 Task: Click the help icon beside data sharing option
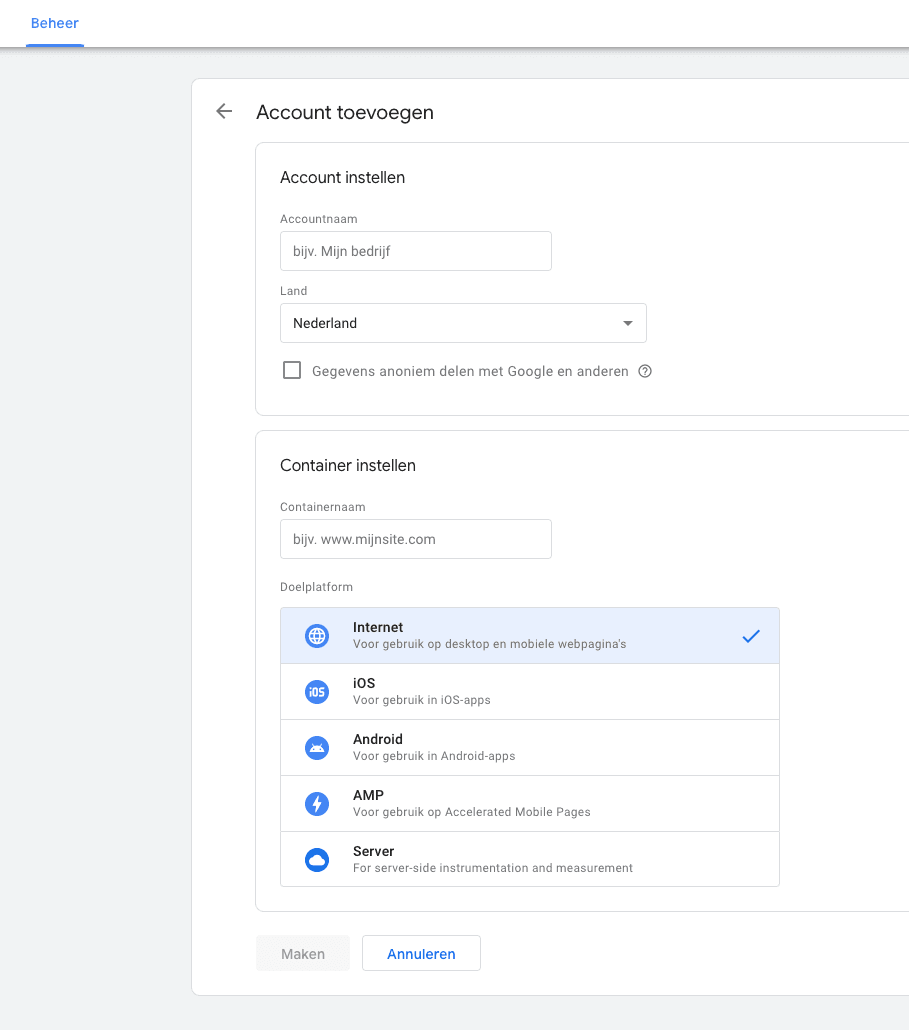(x=645, y=371)
